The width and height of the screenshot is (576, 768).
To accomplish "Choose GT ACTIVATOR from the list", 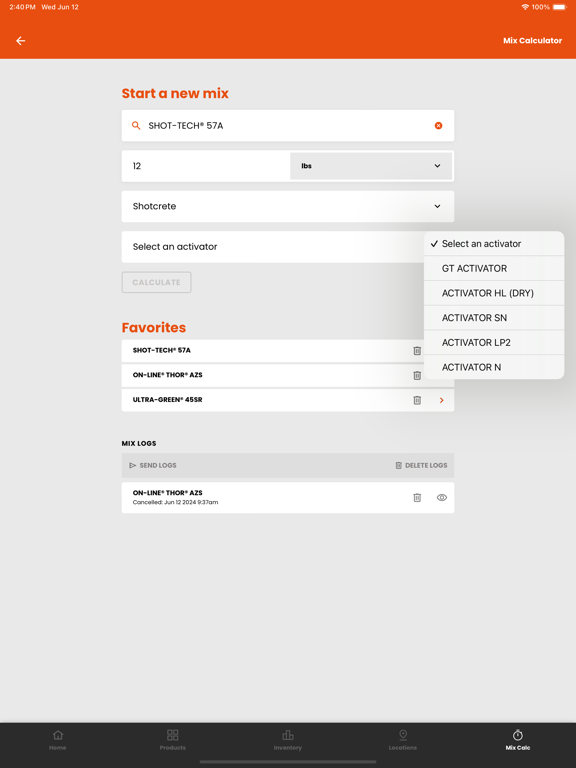I will coord(494,268).
